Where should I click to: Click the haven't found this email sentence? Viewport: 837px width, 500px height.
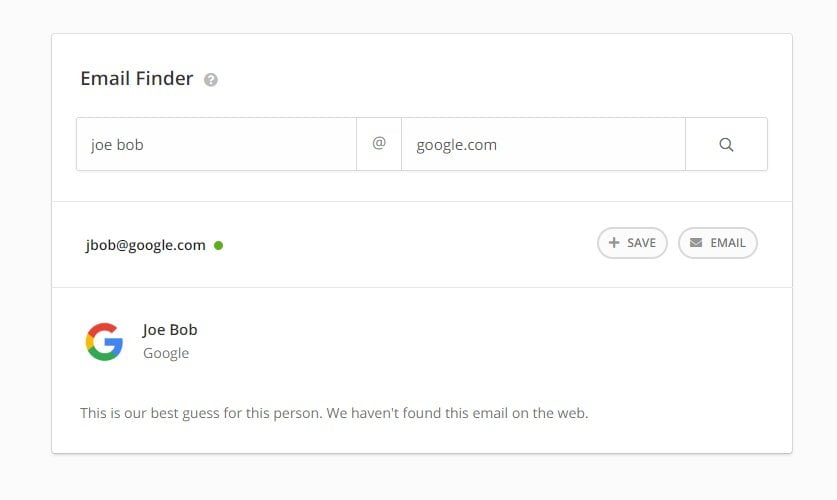click(x=457, y=413)
